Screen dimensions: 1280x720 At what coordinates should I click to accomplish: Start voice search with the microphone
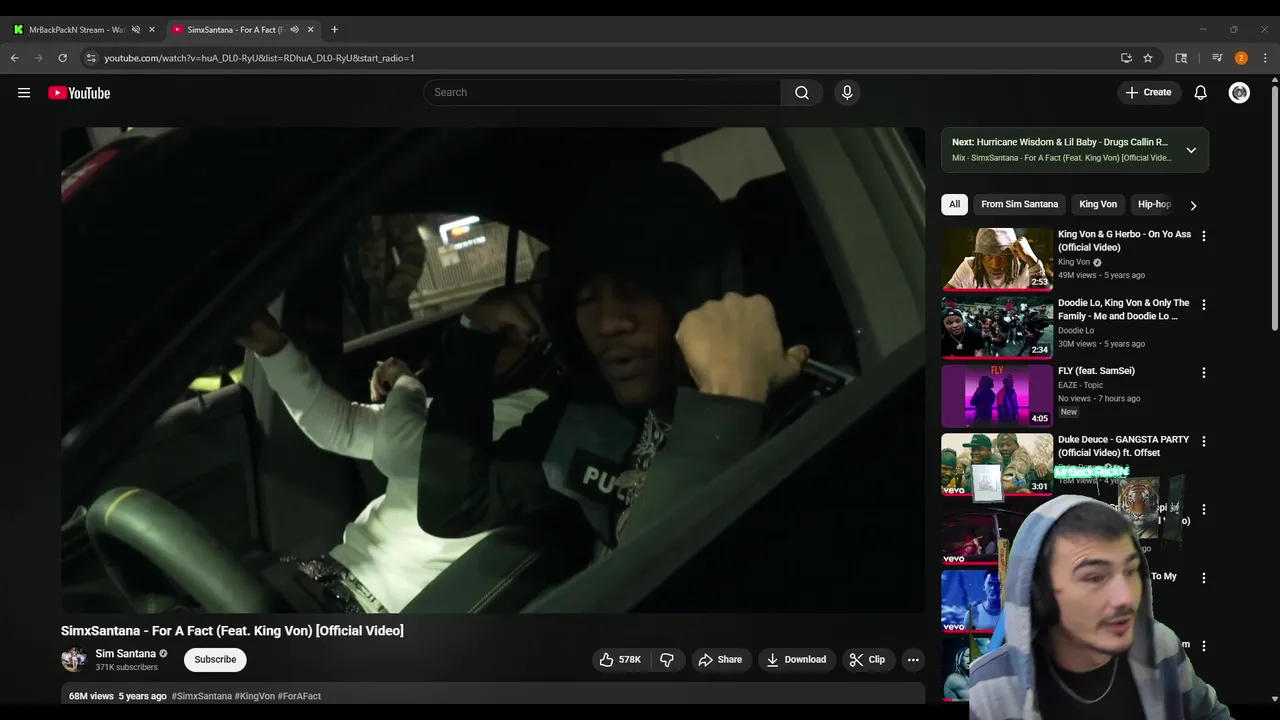coord(847,93)
